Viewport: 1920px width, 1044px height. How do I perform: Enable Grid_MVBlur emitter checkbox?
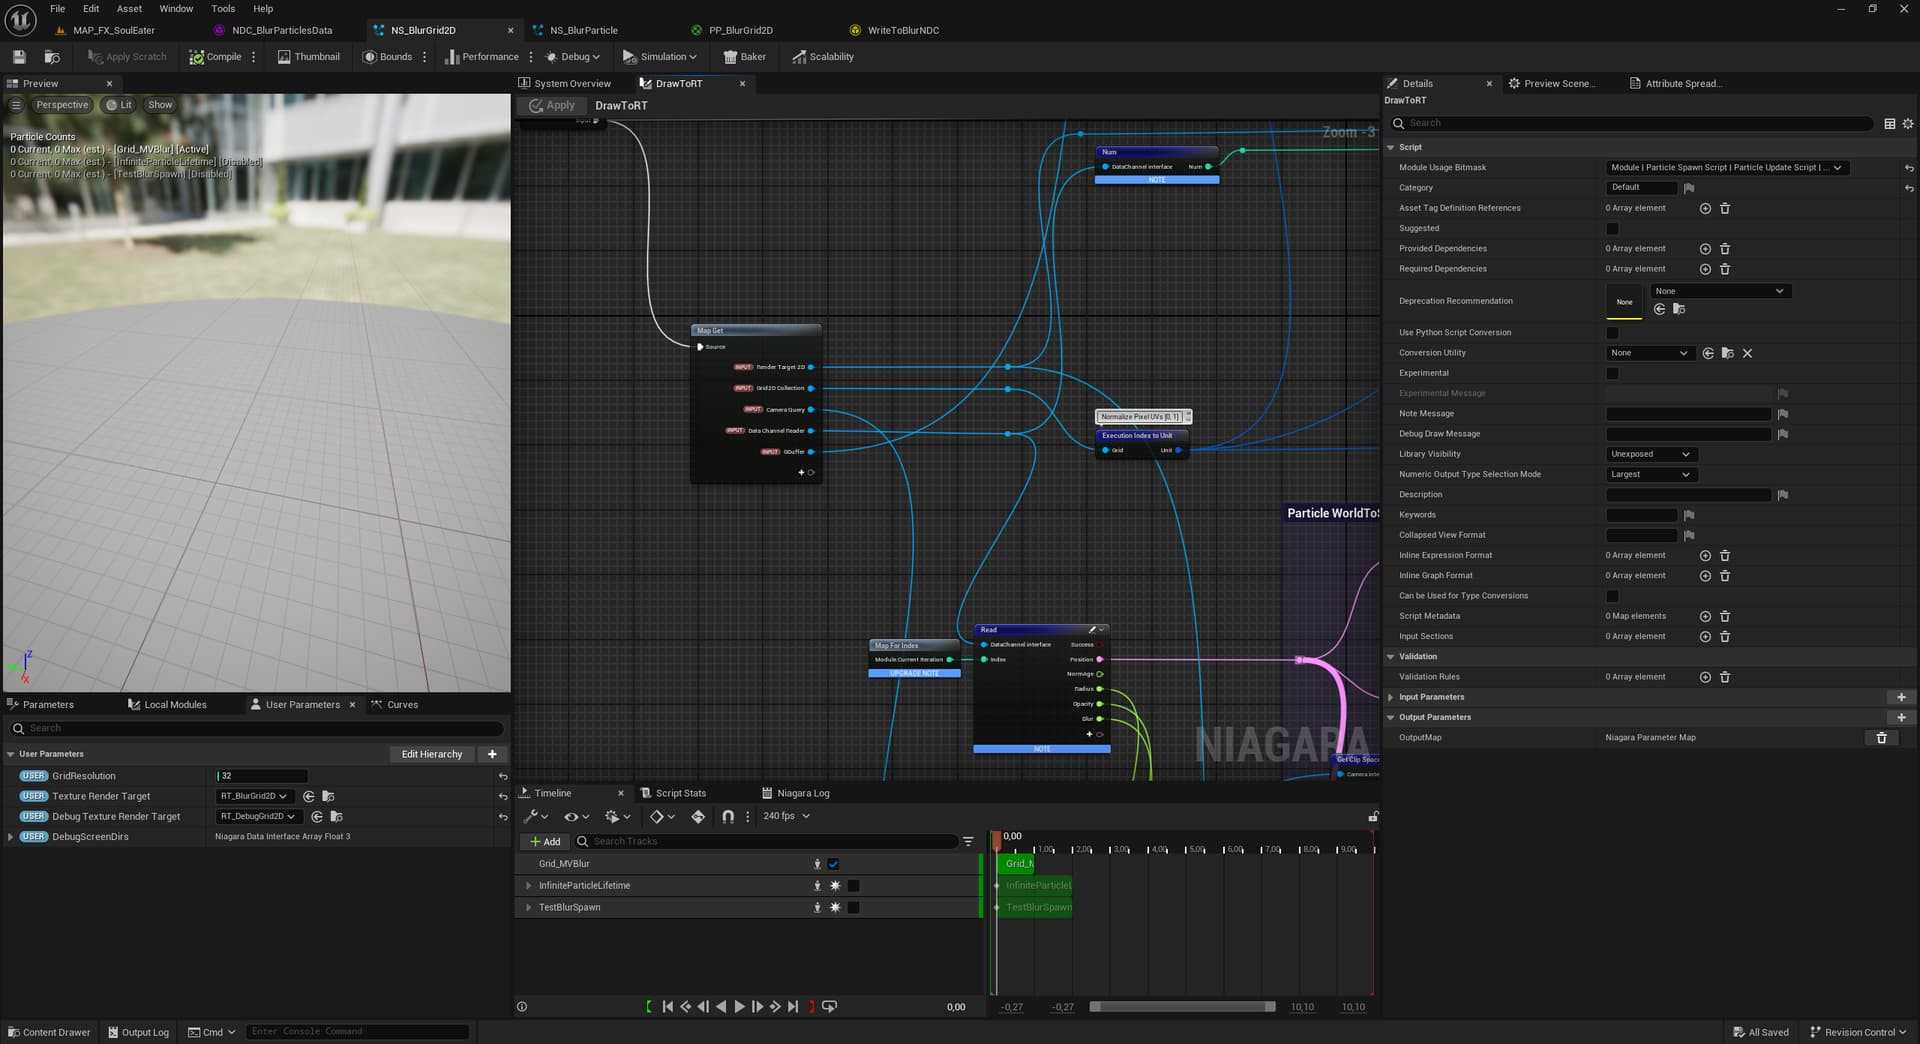(x=833, y=864)
